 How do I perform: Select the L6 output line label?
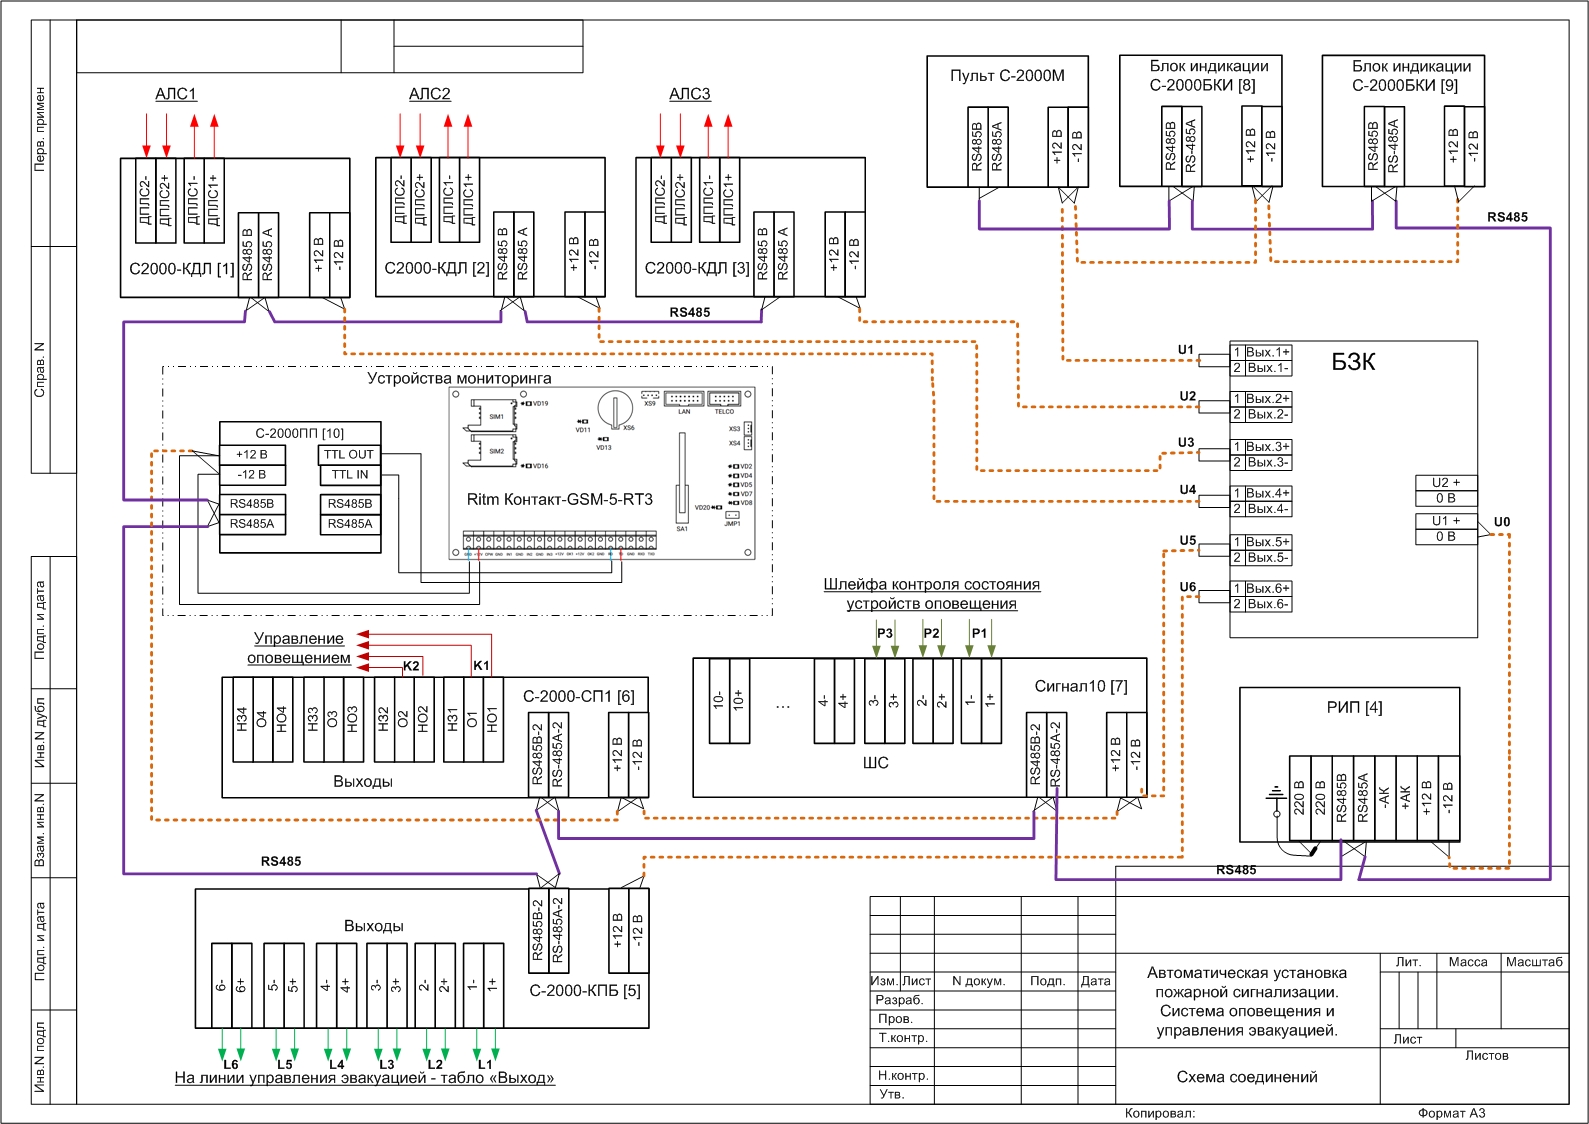(231, 1065)
